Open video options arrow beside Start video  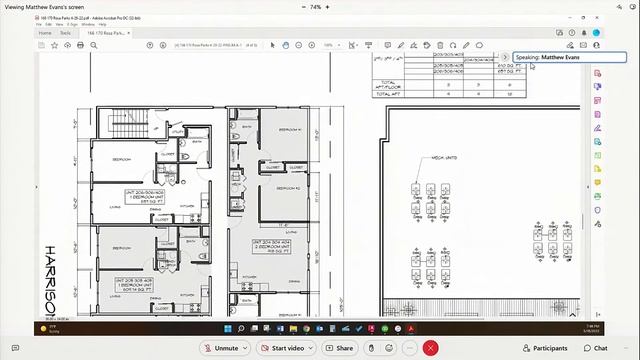click(x=311, y=348)
